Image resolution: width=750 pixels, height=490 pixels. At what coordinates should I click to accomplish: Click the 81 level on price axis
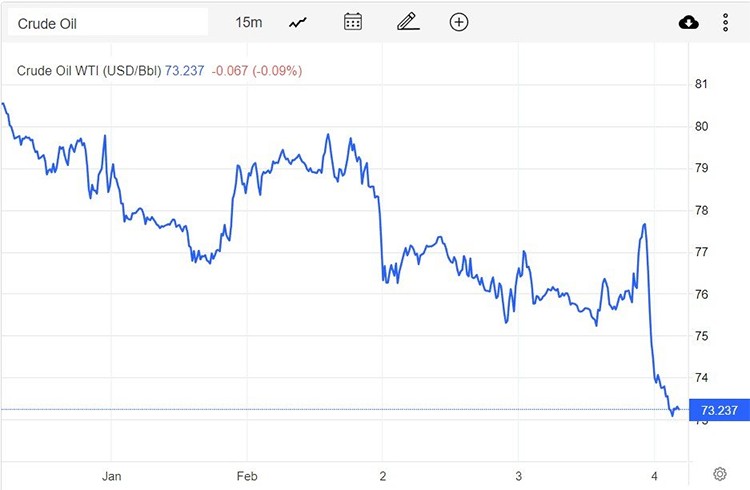pyautogui.click(x=701, y=84)
